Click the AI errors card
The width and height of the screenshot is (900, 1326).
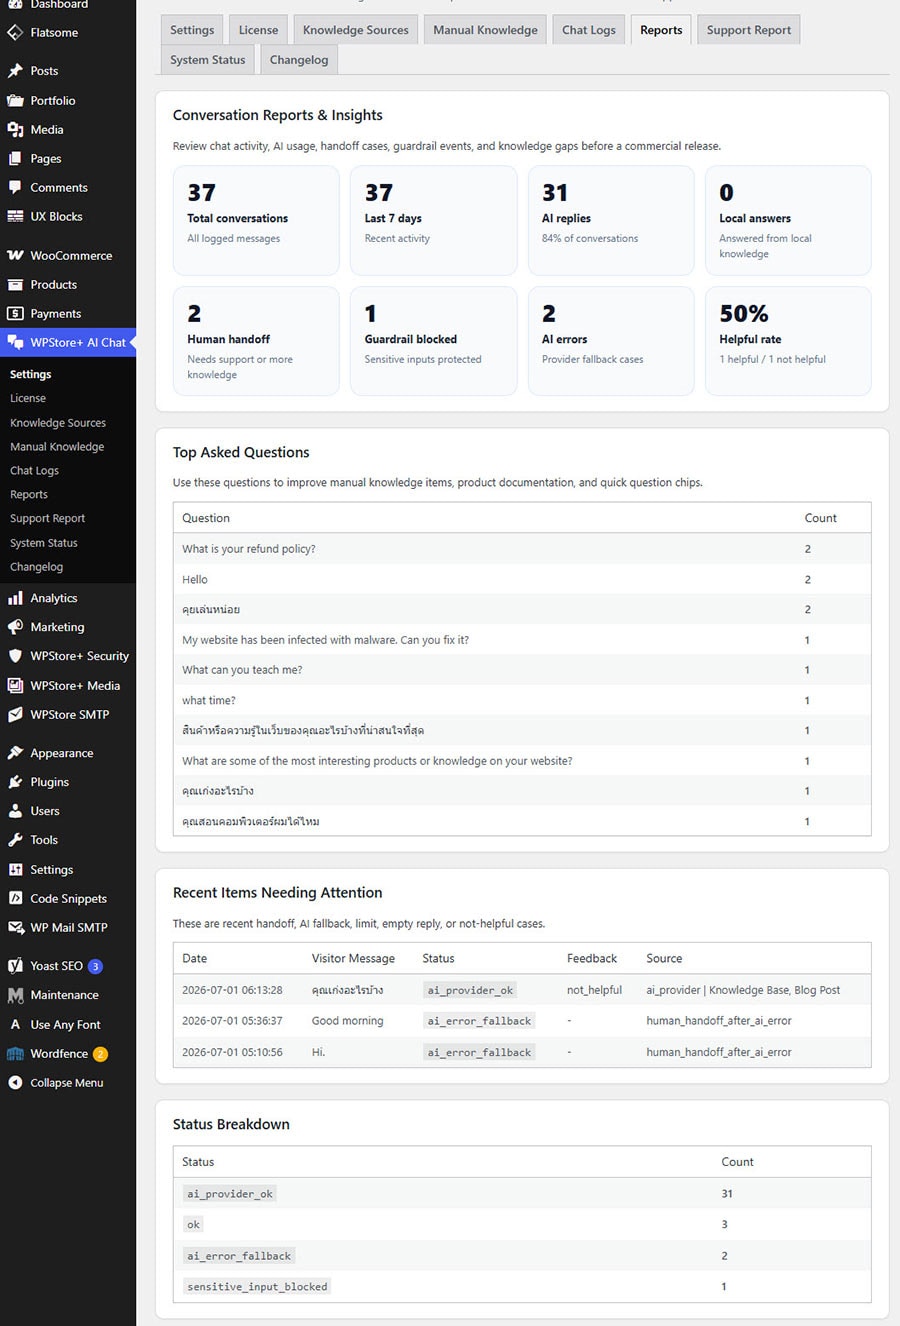(611, 342)
